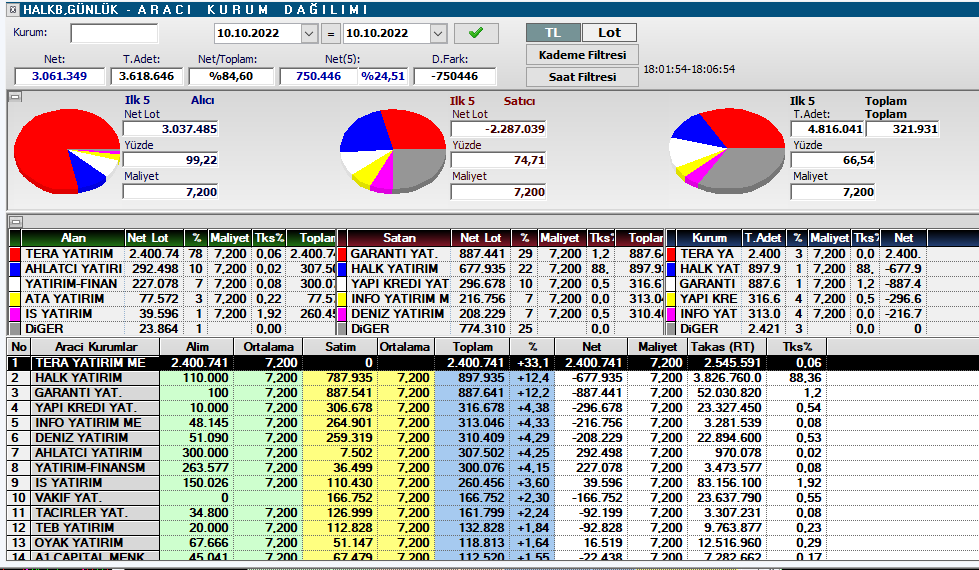This screenshot has width=979, height=570.
Task: Open the Kademe Filtresi button
Action: pyautogui.click(x=582, y=55)
